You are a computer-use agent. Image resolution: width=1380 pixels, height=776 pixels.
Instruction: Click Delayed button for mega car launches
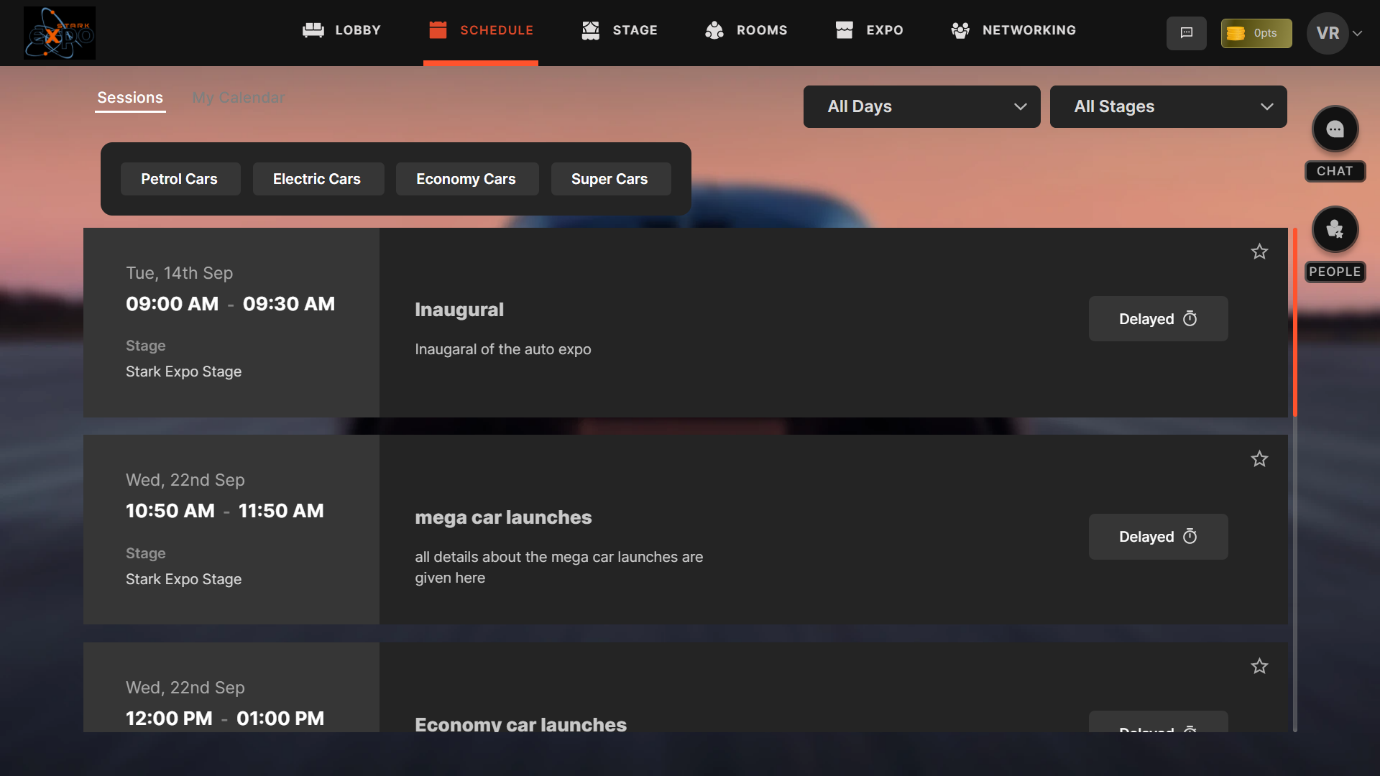click(1158, 537)
